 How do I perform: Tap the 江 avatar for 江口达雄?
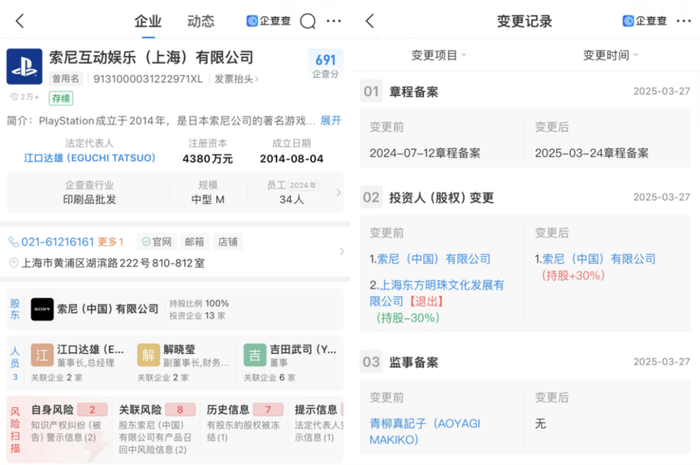coord(42,356)
